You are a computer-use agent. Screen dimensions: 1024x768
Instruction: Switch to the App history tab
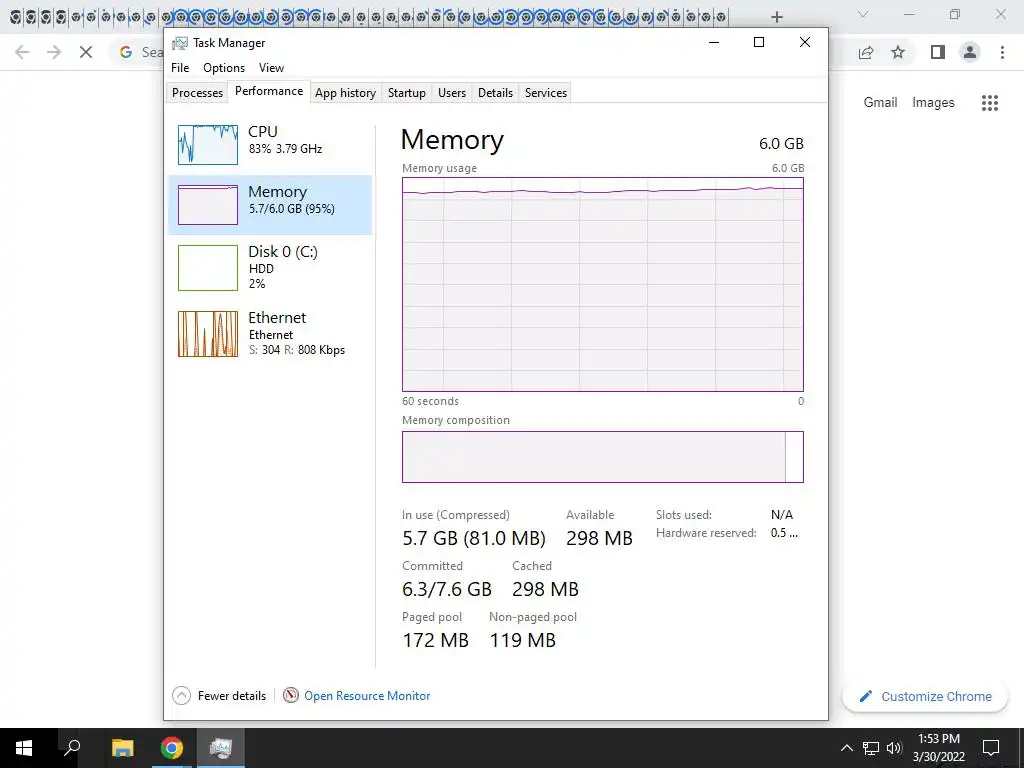click(x=345, y=93)
